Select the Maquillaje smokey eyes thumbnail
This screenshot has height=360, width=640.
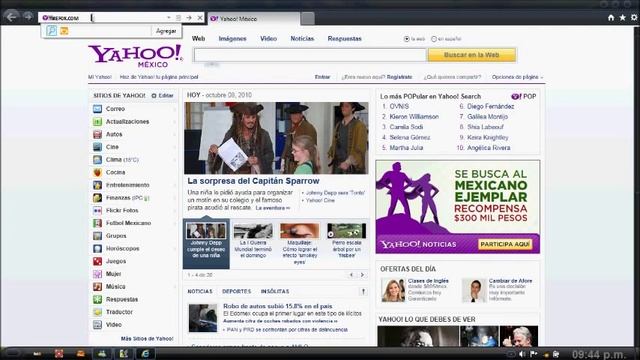click(x=300, y=231)
